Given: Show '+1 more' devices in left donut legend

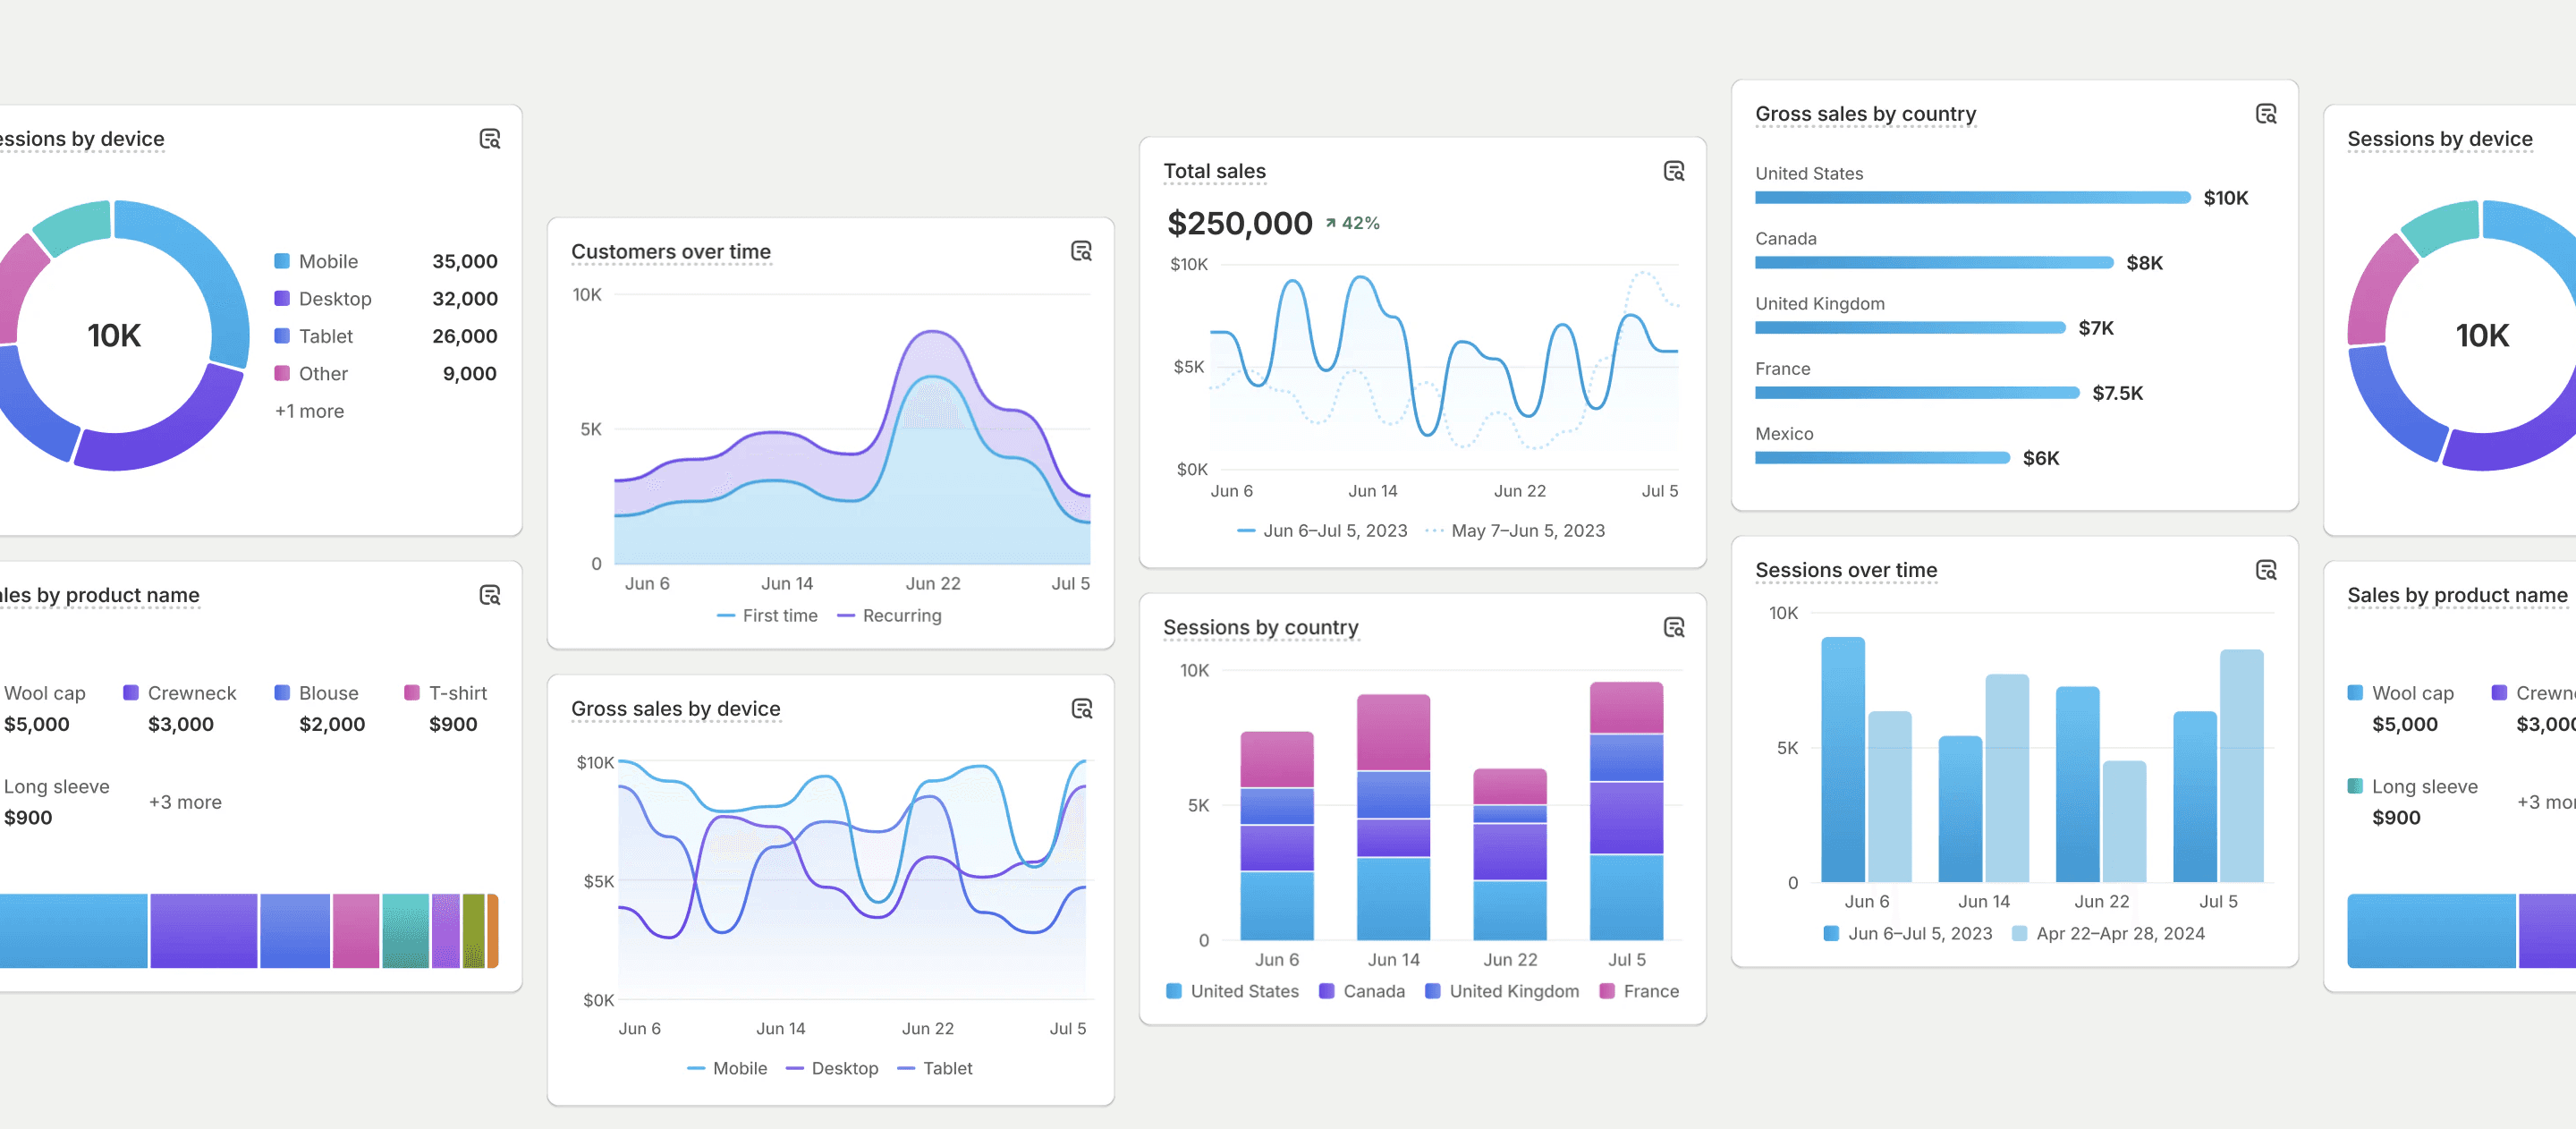Looking at the screenshot, I should pyautogui.click(x=309, y=411).
